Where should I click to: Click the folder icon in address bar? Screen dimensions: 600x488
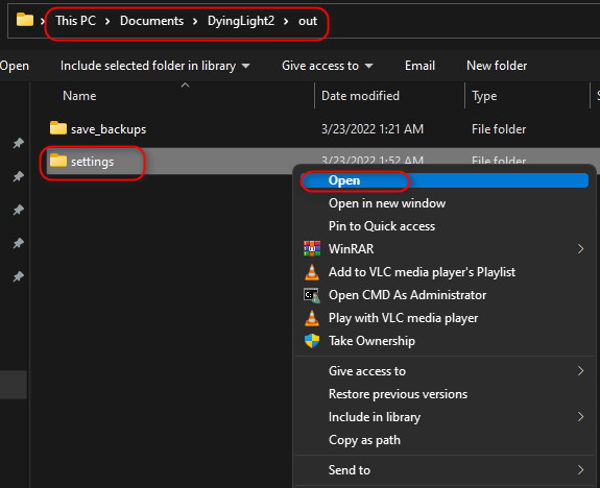click(x=25, y=20)
